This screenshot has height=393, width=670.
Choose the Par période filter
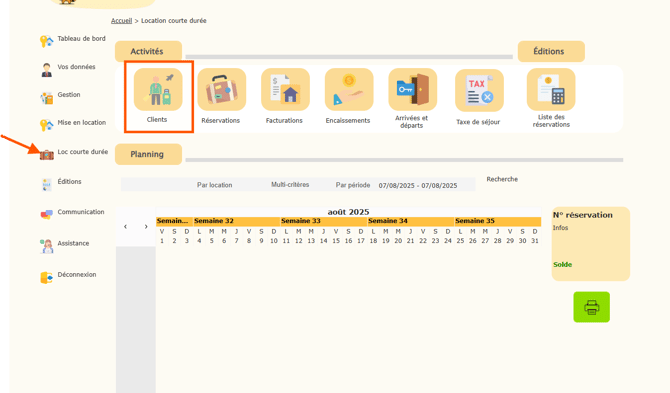coord(353,185)
